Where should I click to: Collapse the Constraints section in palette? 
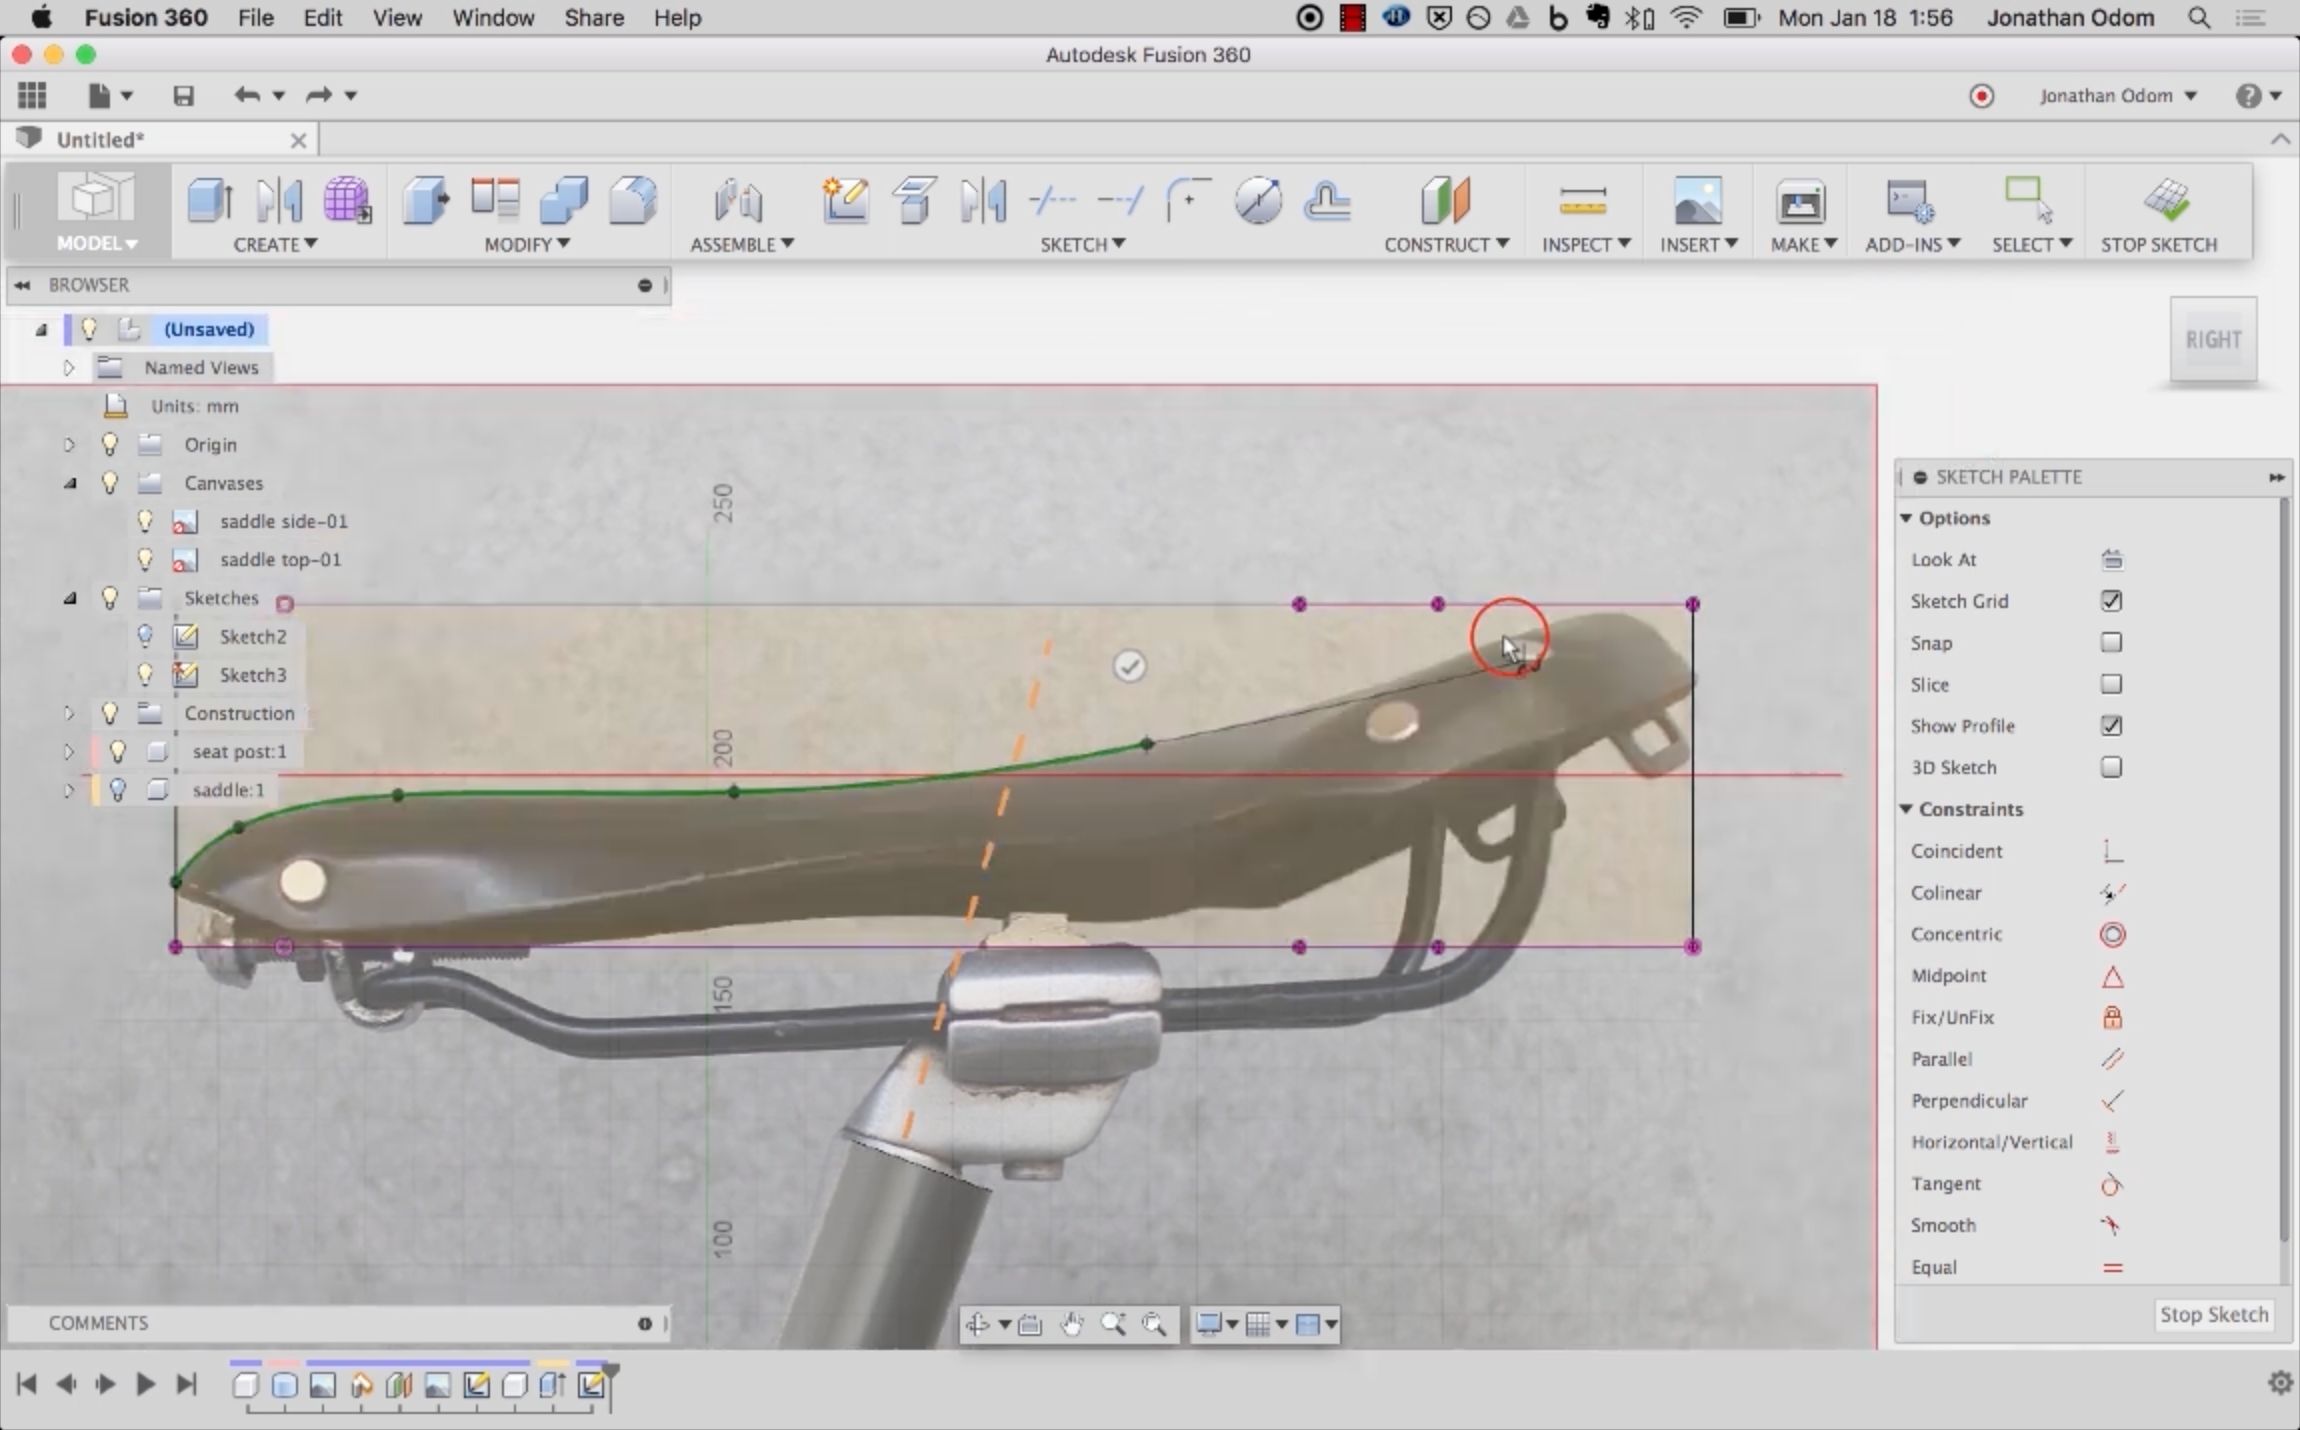[1906, 809]
